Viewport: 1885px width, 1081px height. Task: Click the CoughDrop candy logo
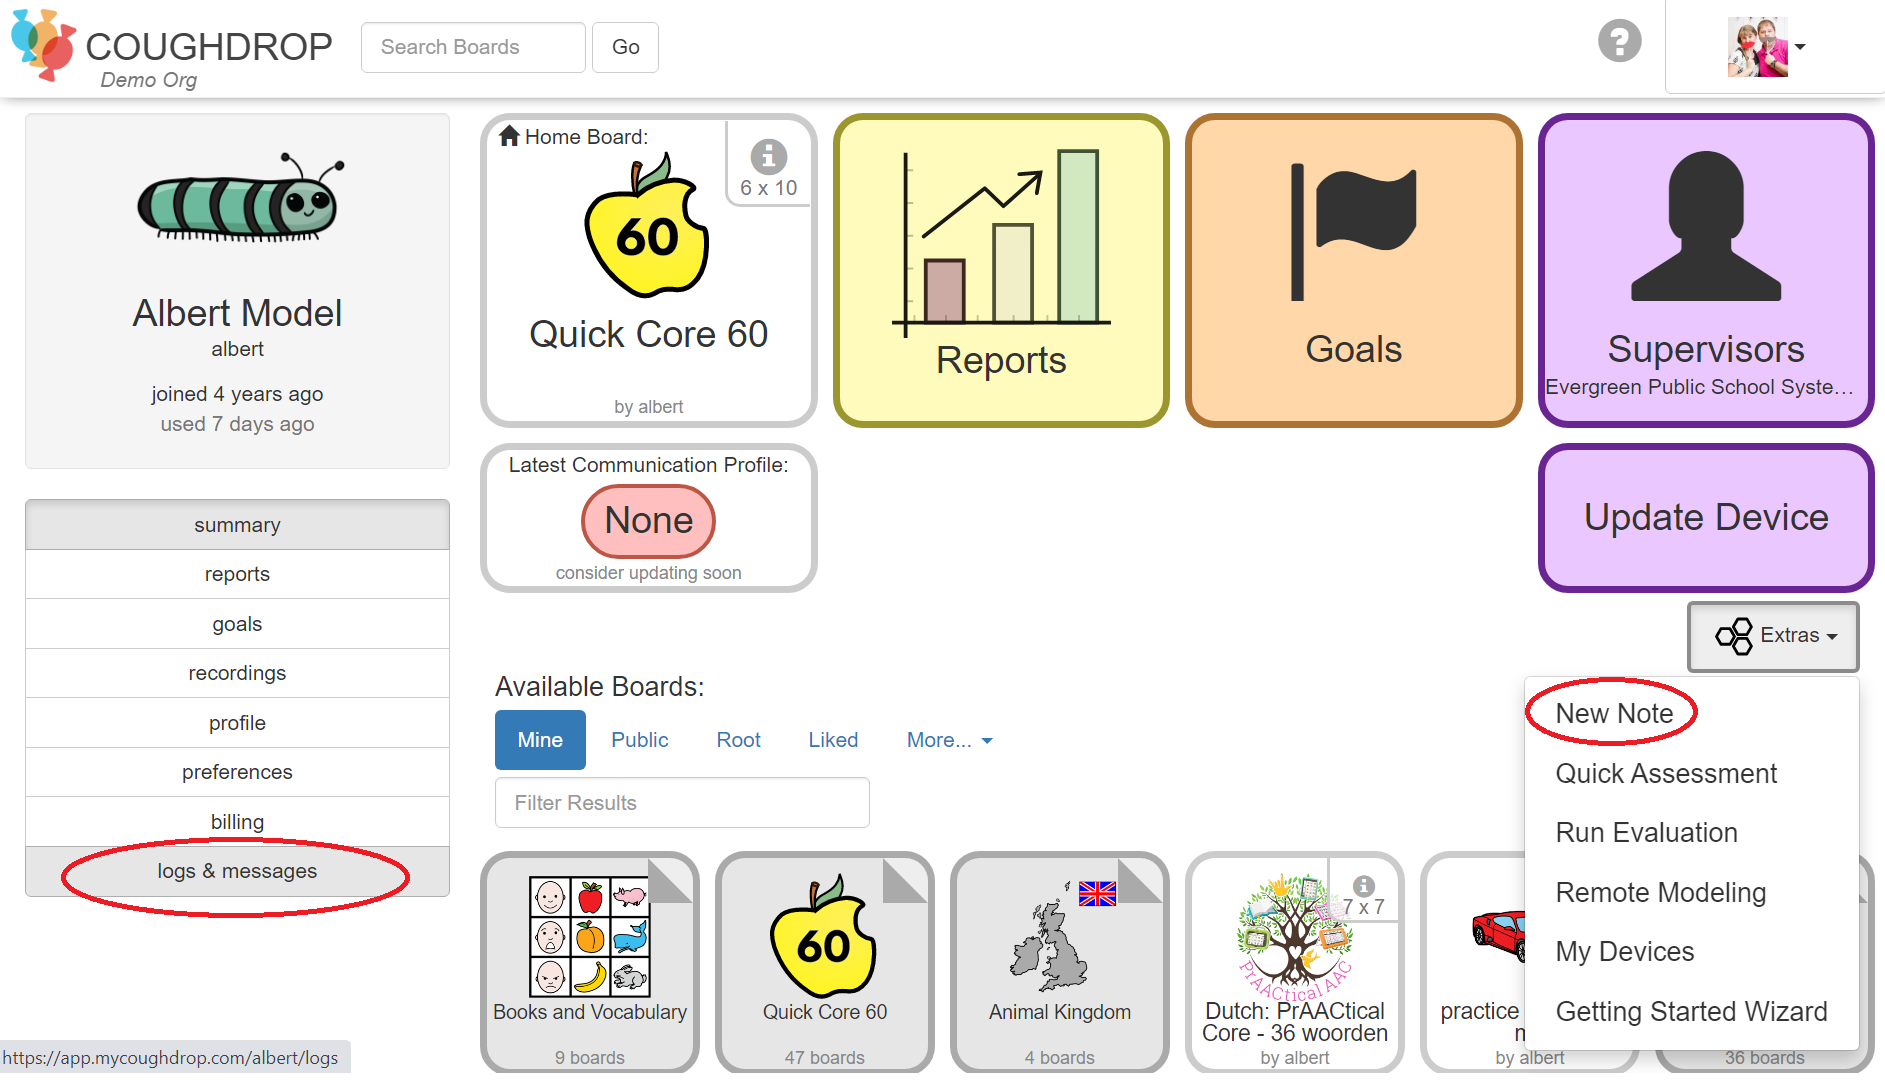tap(43, 45)
